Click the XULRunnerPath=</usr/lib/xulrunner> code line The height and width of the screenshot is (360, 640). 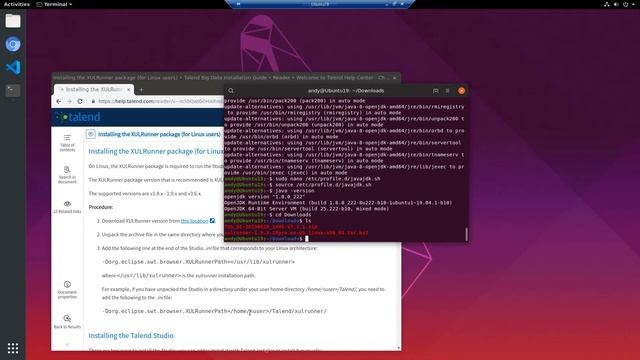(x=198, y=262)
